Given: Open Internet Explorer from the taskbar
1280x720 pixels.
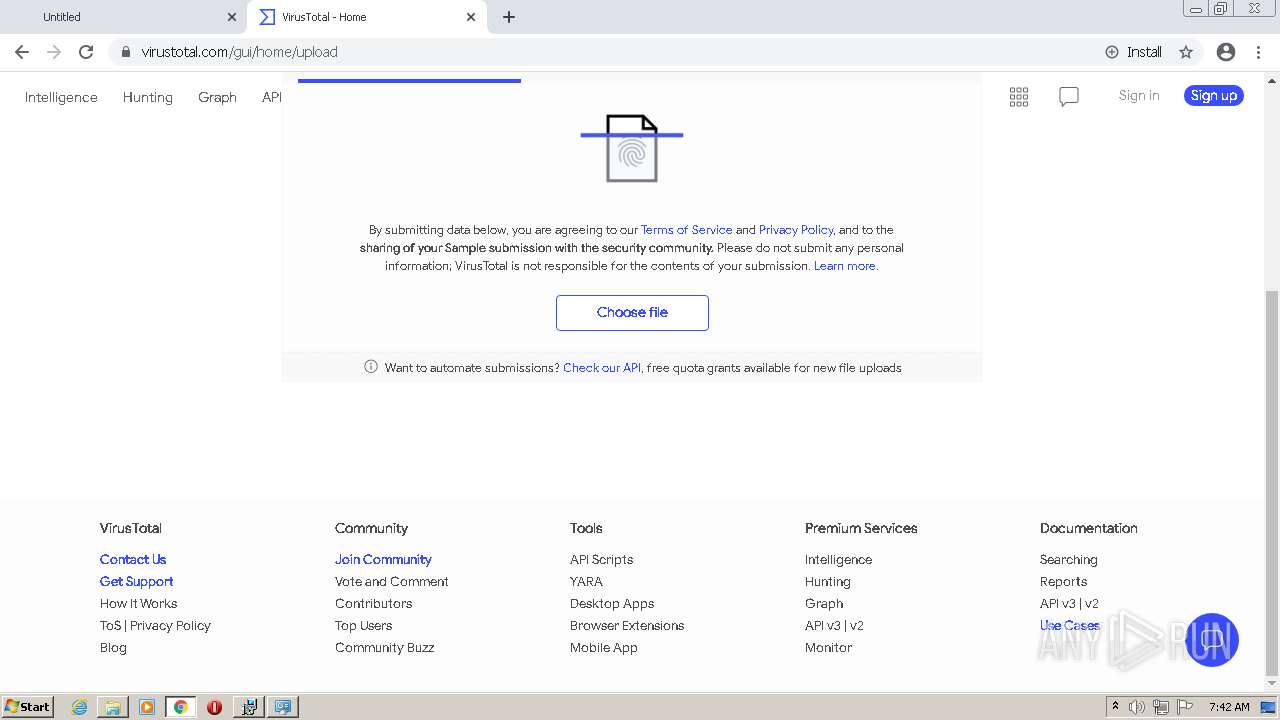Looking at the screenshot, I should [x=79, y=707].
